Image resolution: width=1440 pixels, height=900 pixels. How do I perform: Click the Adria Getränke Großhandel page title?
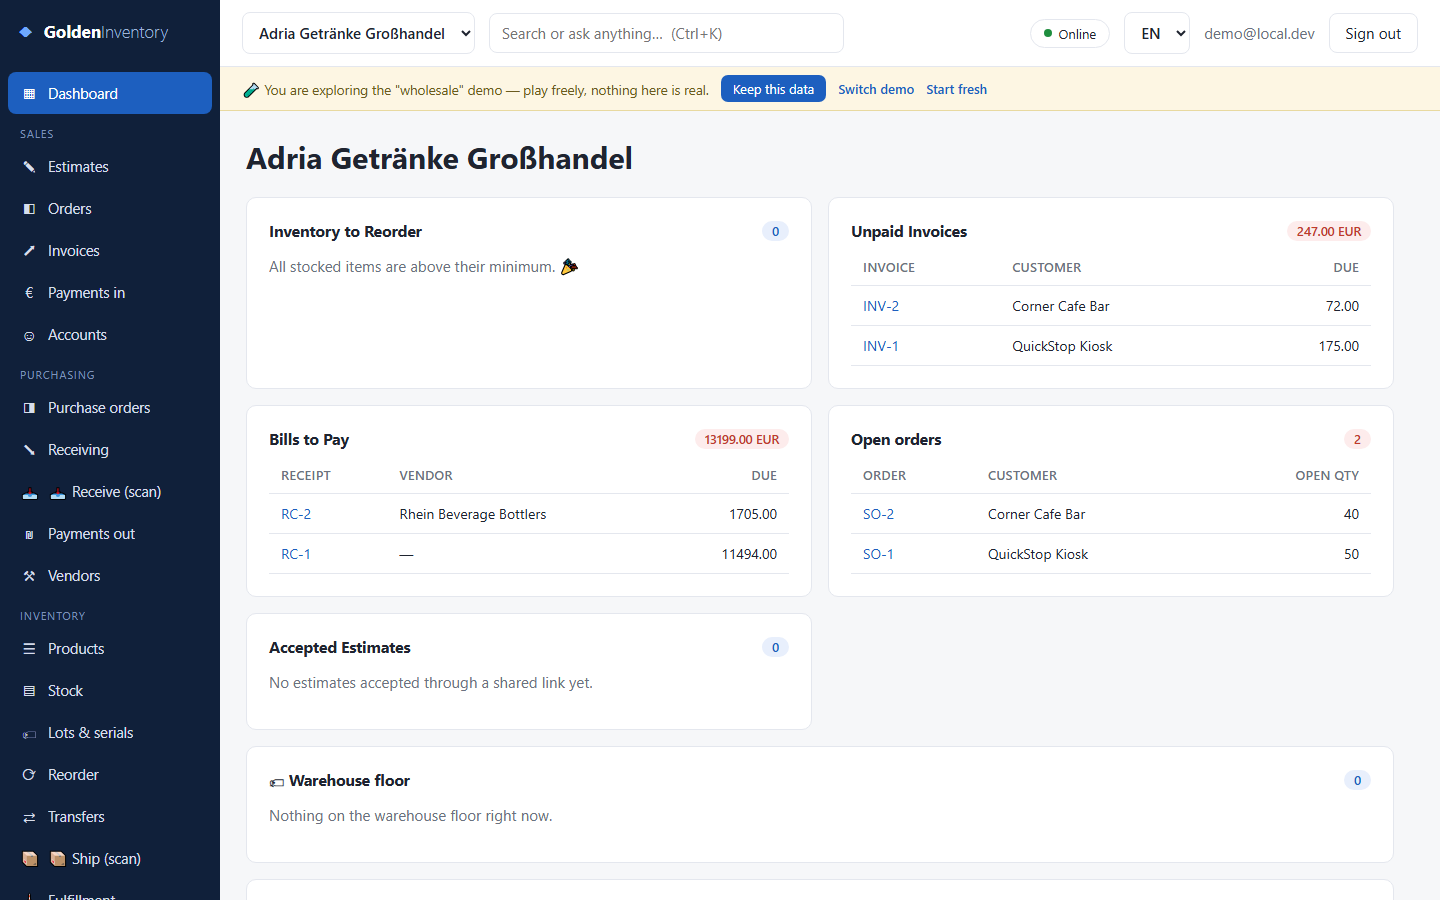click(439, 158)
